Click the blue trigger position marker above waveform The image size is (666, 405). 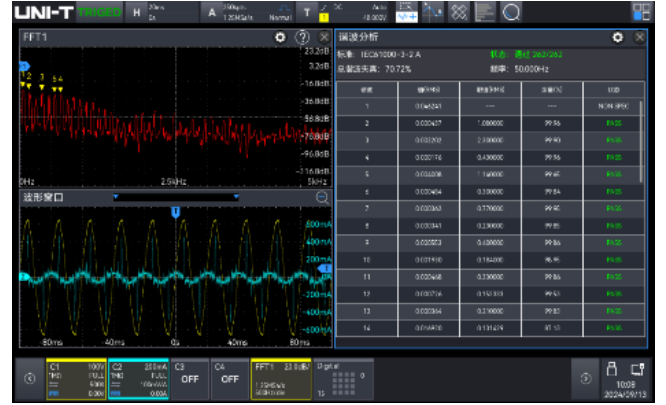point(176,212)
